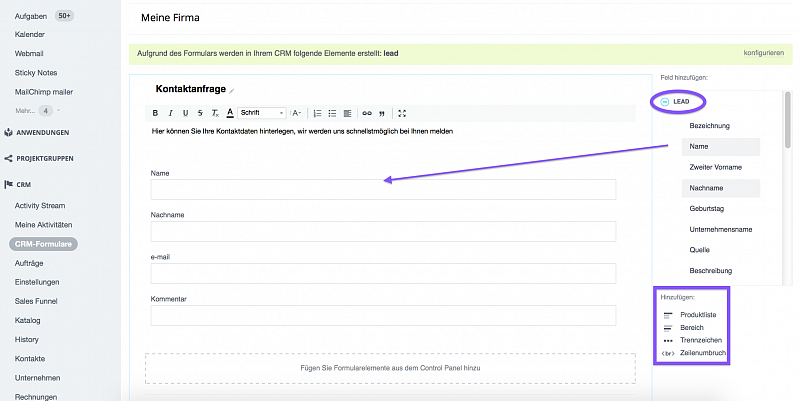Insert a bulleted list
The width and height of the screenshot is (800, 401).
click(x=332, y=113)
